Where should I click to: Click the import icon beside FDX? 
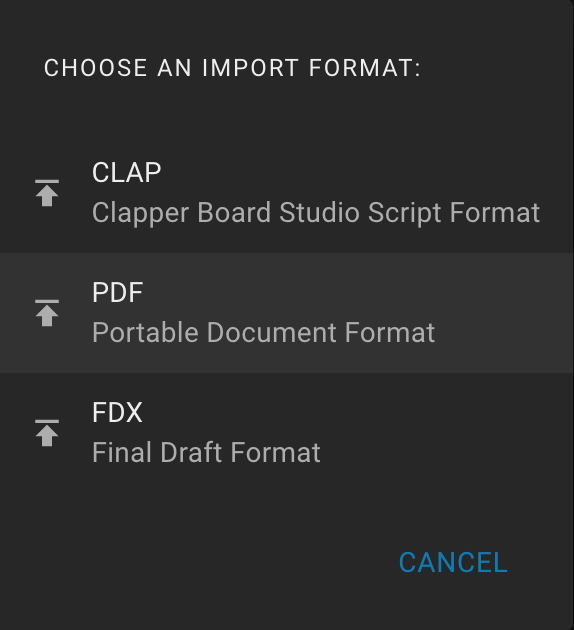point(47,433)
